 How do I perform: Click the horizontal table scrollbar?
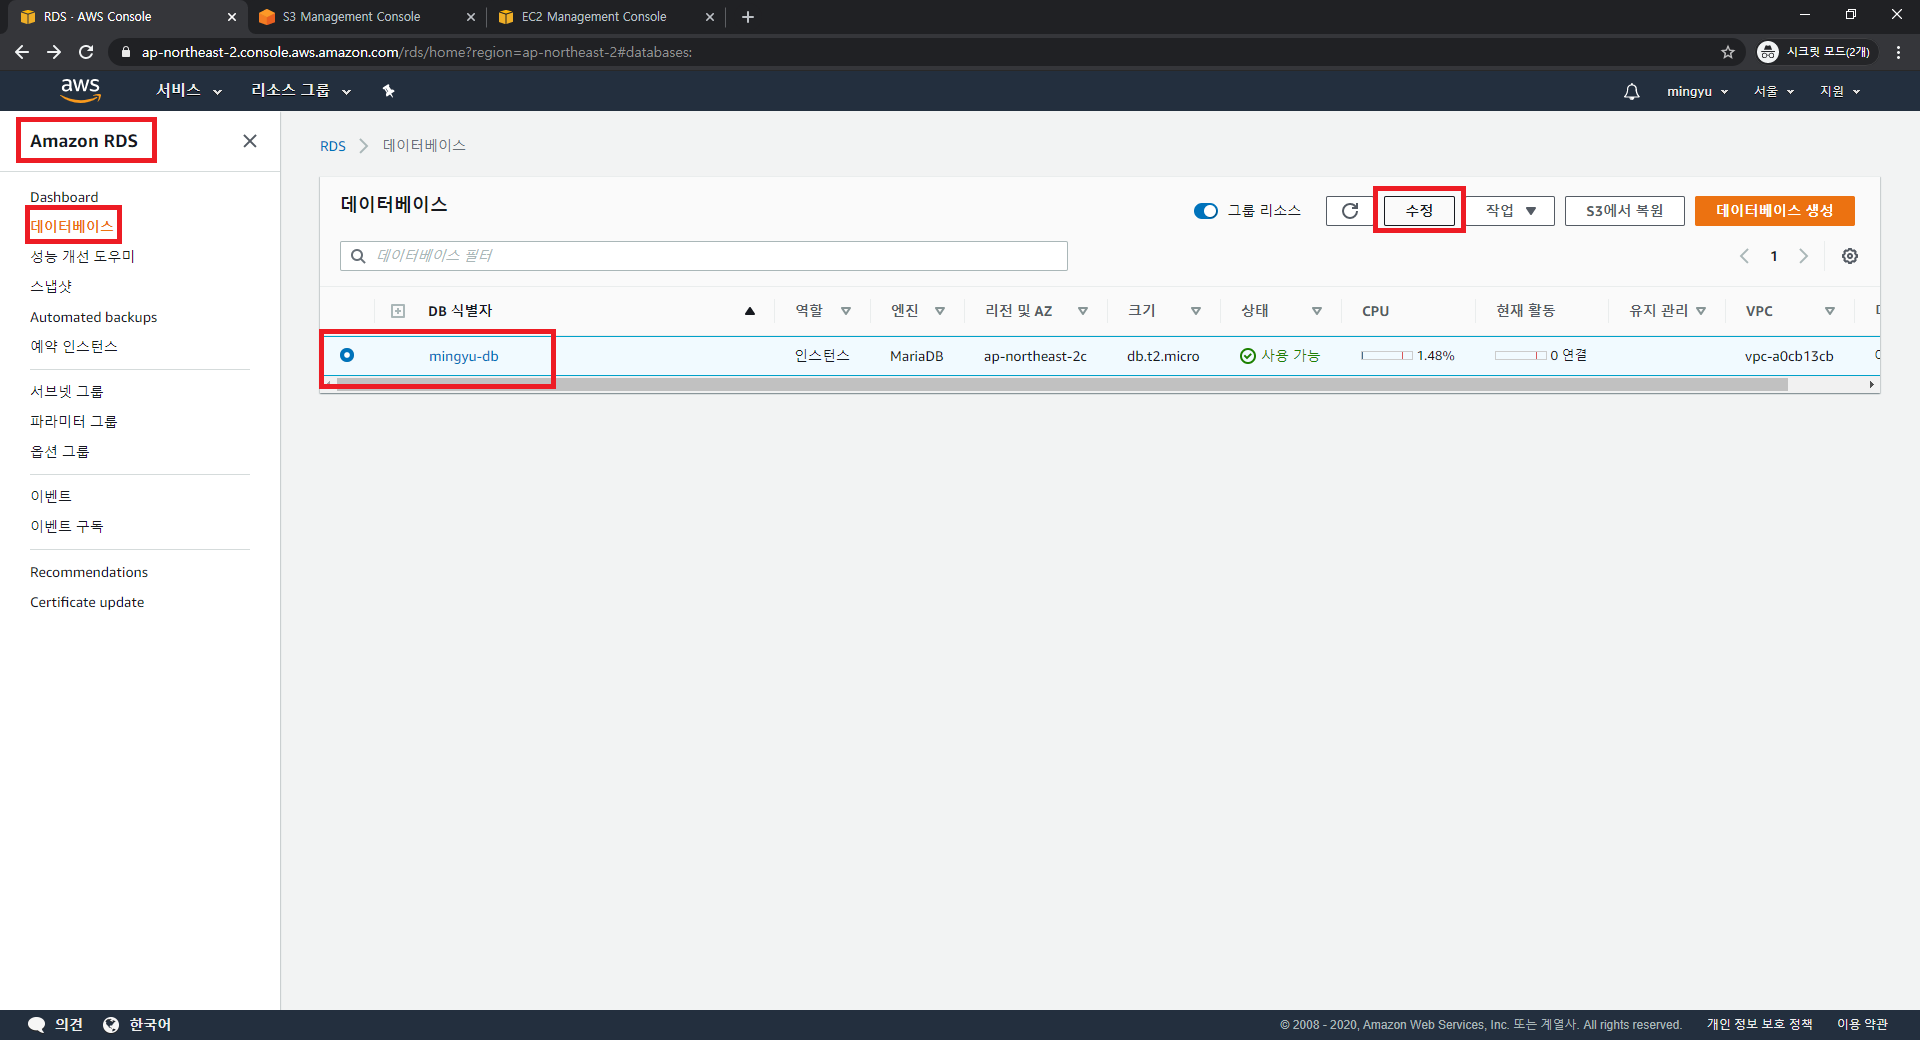pyautogui.click(x=1062, y=384)
